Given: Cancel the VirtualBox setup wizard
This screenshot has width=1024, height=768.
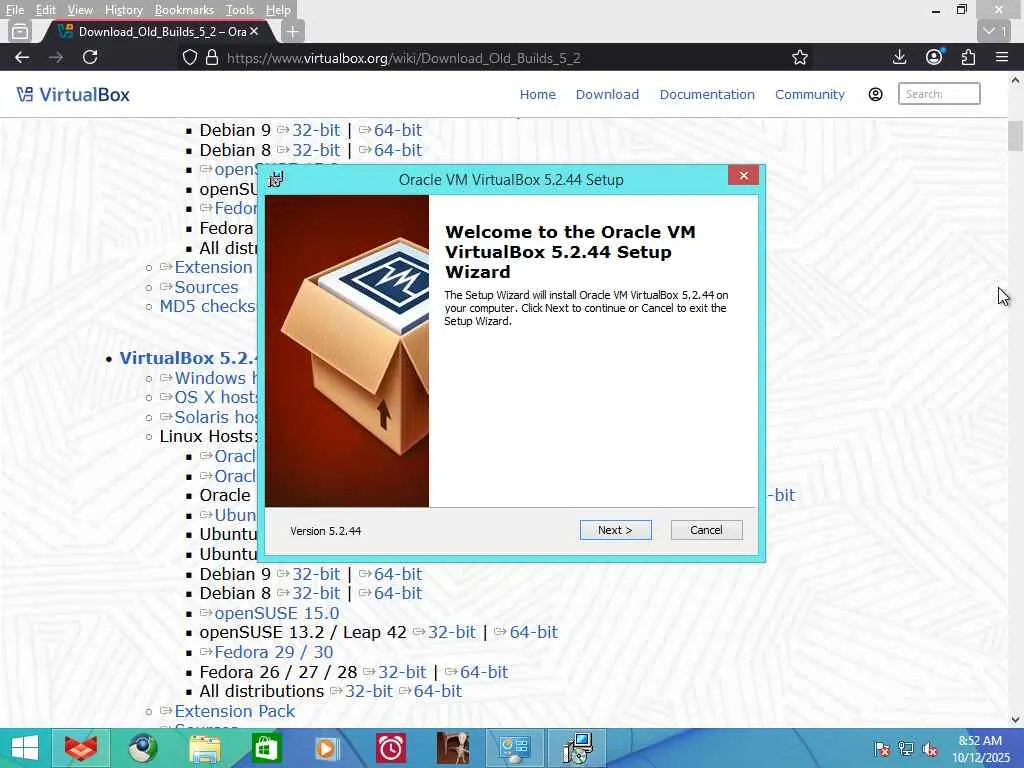Looking at the screenshot, I should click(706, 530).
